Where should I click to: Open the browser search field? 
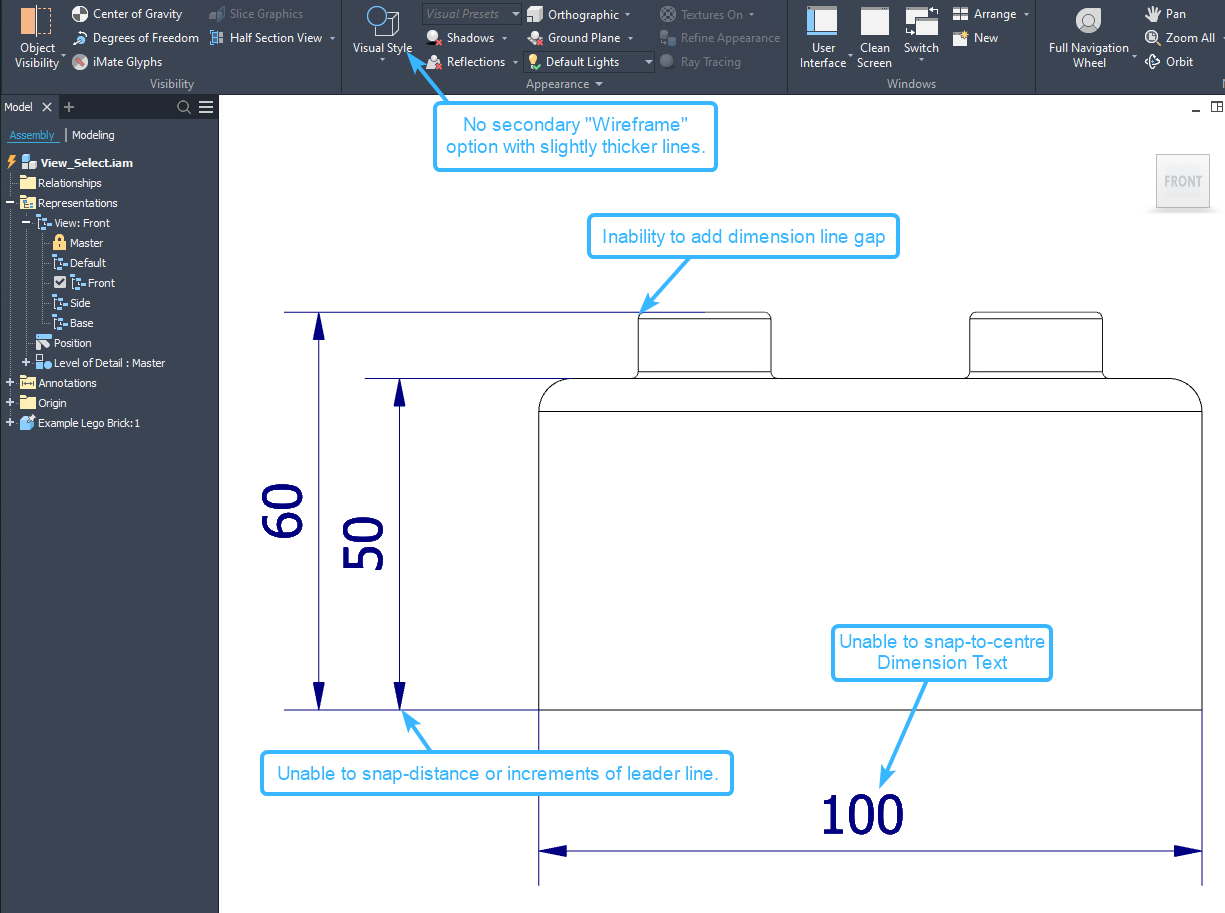pyautogui.click(x=186, y=106)
